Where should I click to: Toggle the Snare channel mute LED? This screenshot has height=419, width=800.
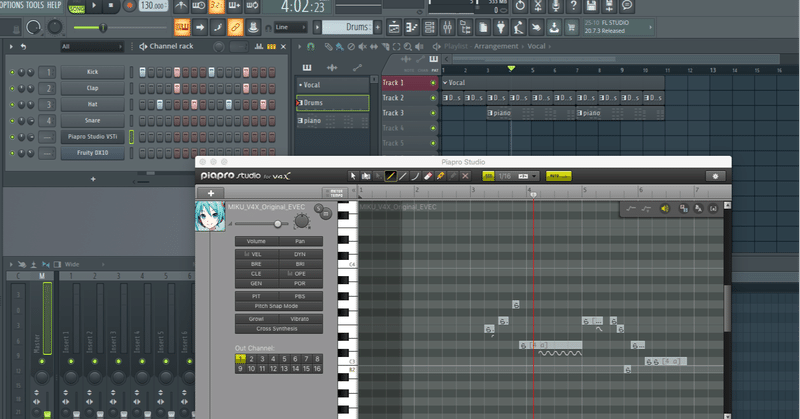pos(12,121)
